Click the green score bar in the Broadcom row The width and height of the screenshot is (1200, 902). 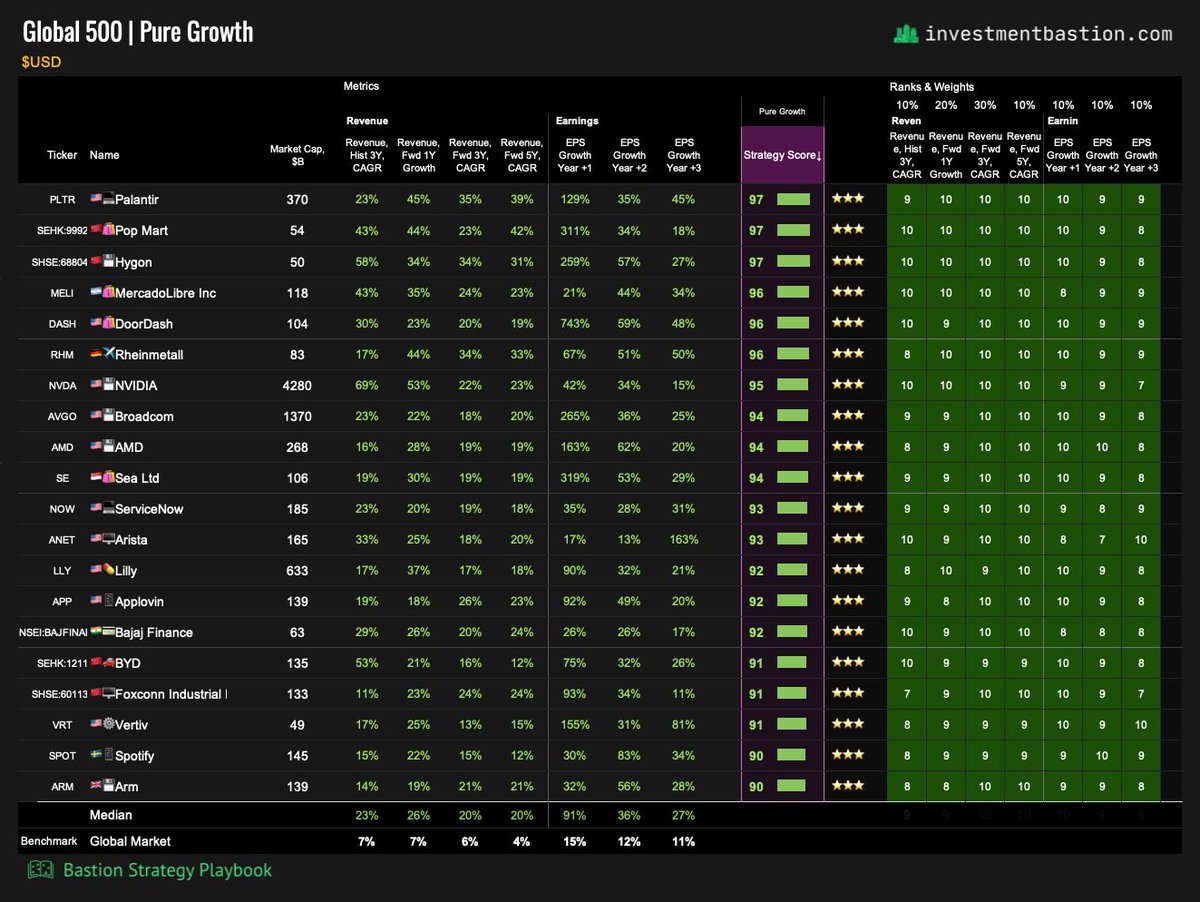(x=792, y=416)
